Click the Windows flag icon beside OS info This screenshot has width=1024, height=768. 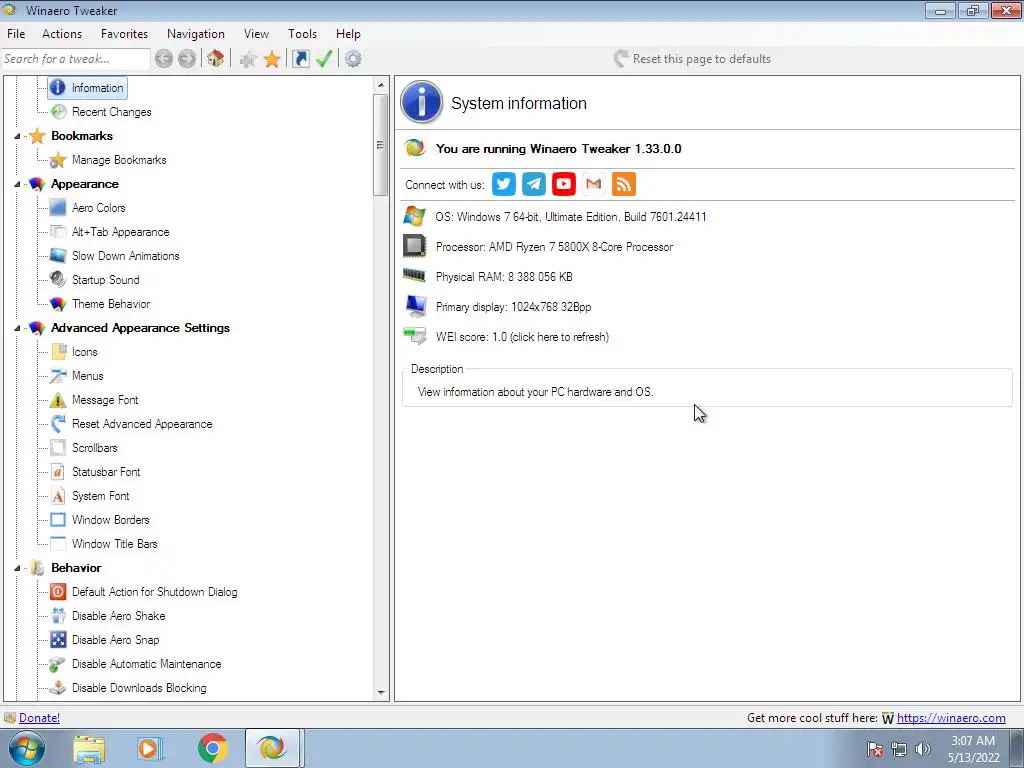(414, 216)
